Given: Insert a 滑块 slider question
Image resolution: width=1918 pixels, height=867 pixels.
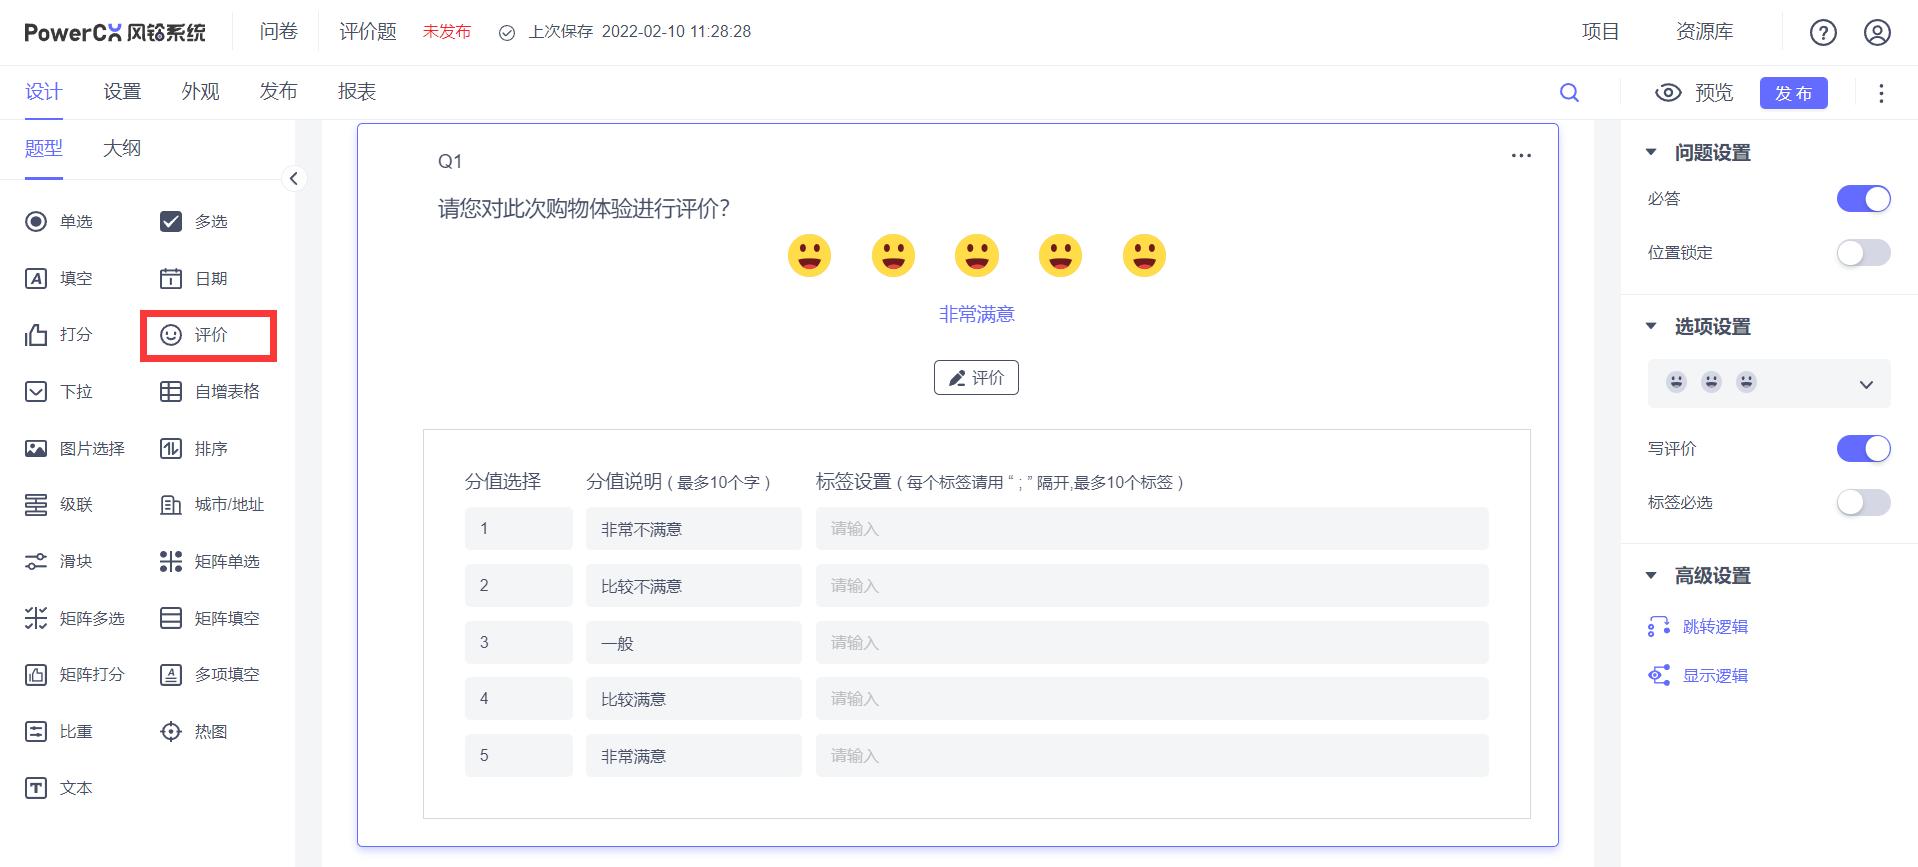Looking at the screenshot, I should click(59, 562).
